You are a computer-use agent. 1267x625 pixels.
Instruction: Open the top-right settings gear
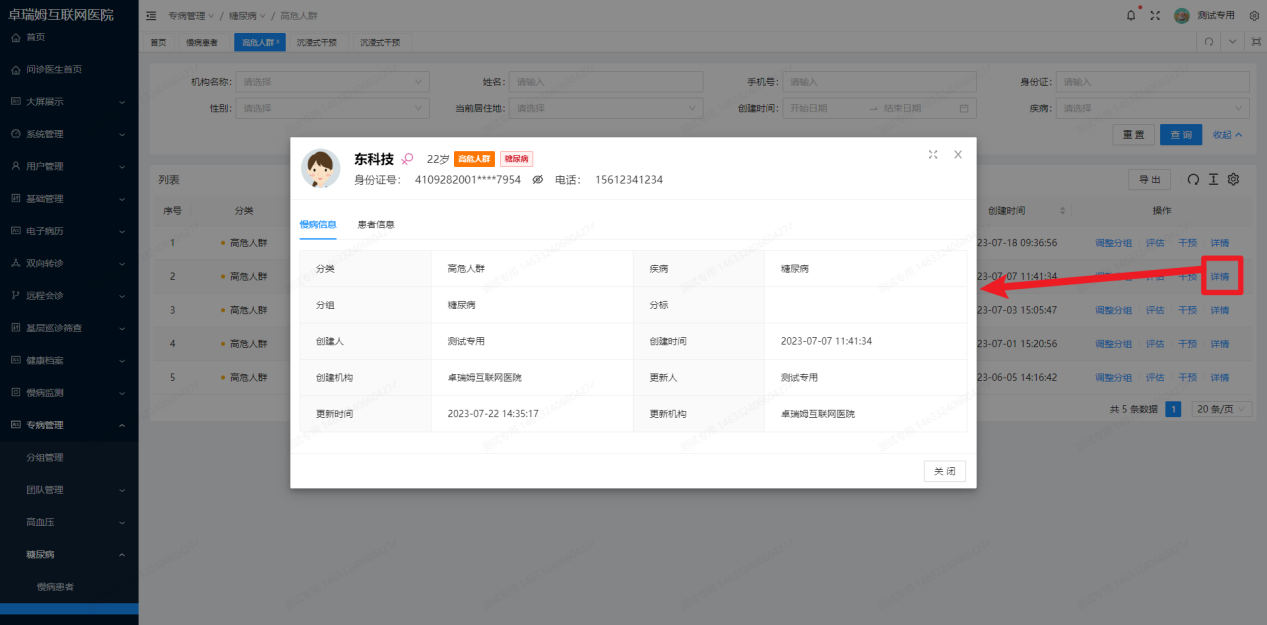tap(1254, 15)
